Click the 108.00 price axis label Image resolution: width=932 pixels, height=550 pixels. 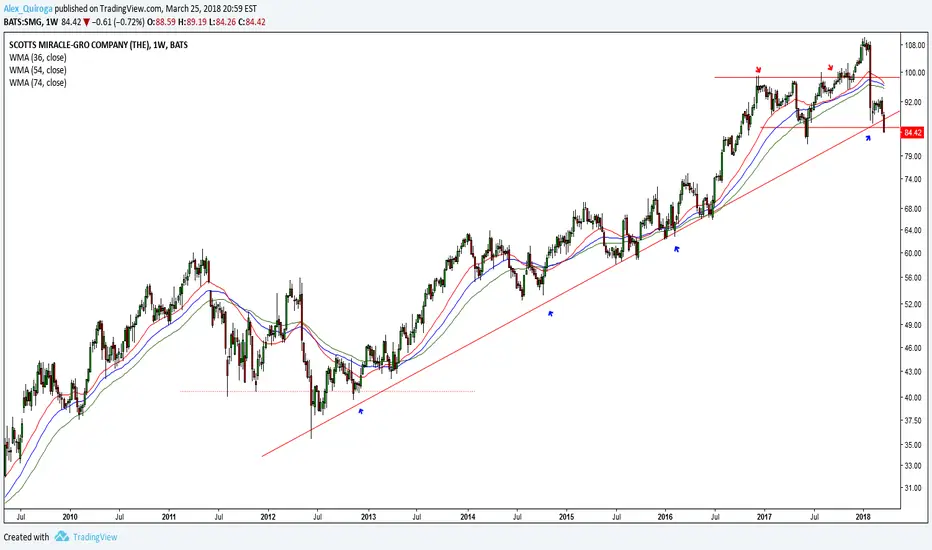914,45
